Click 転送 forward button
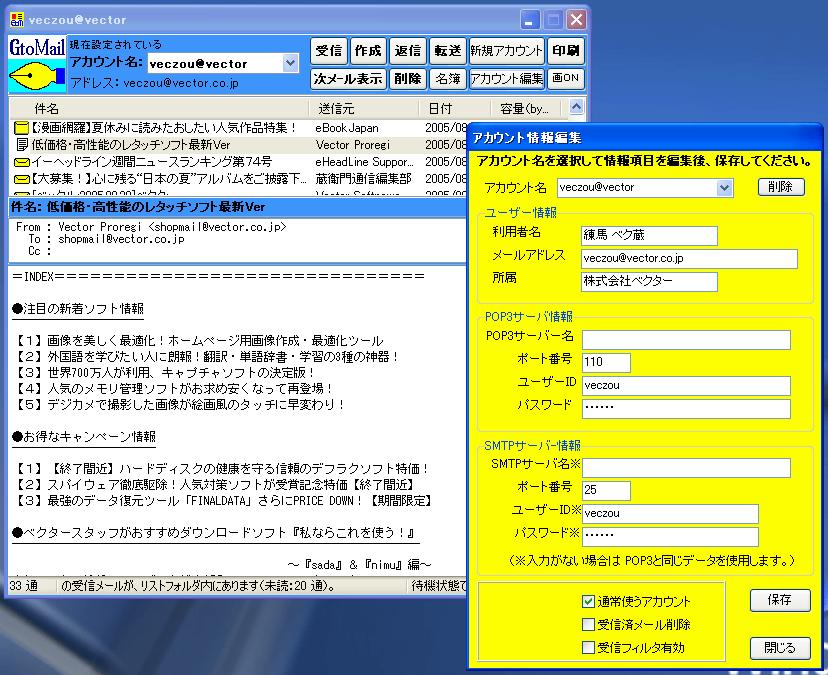 click(x=447, y=51)
